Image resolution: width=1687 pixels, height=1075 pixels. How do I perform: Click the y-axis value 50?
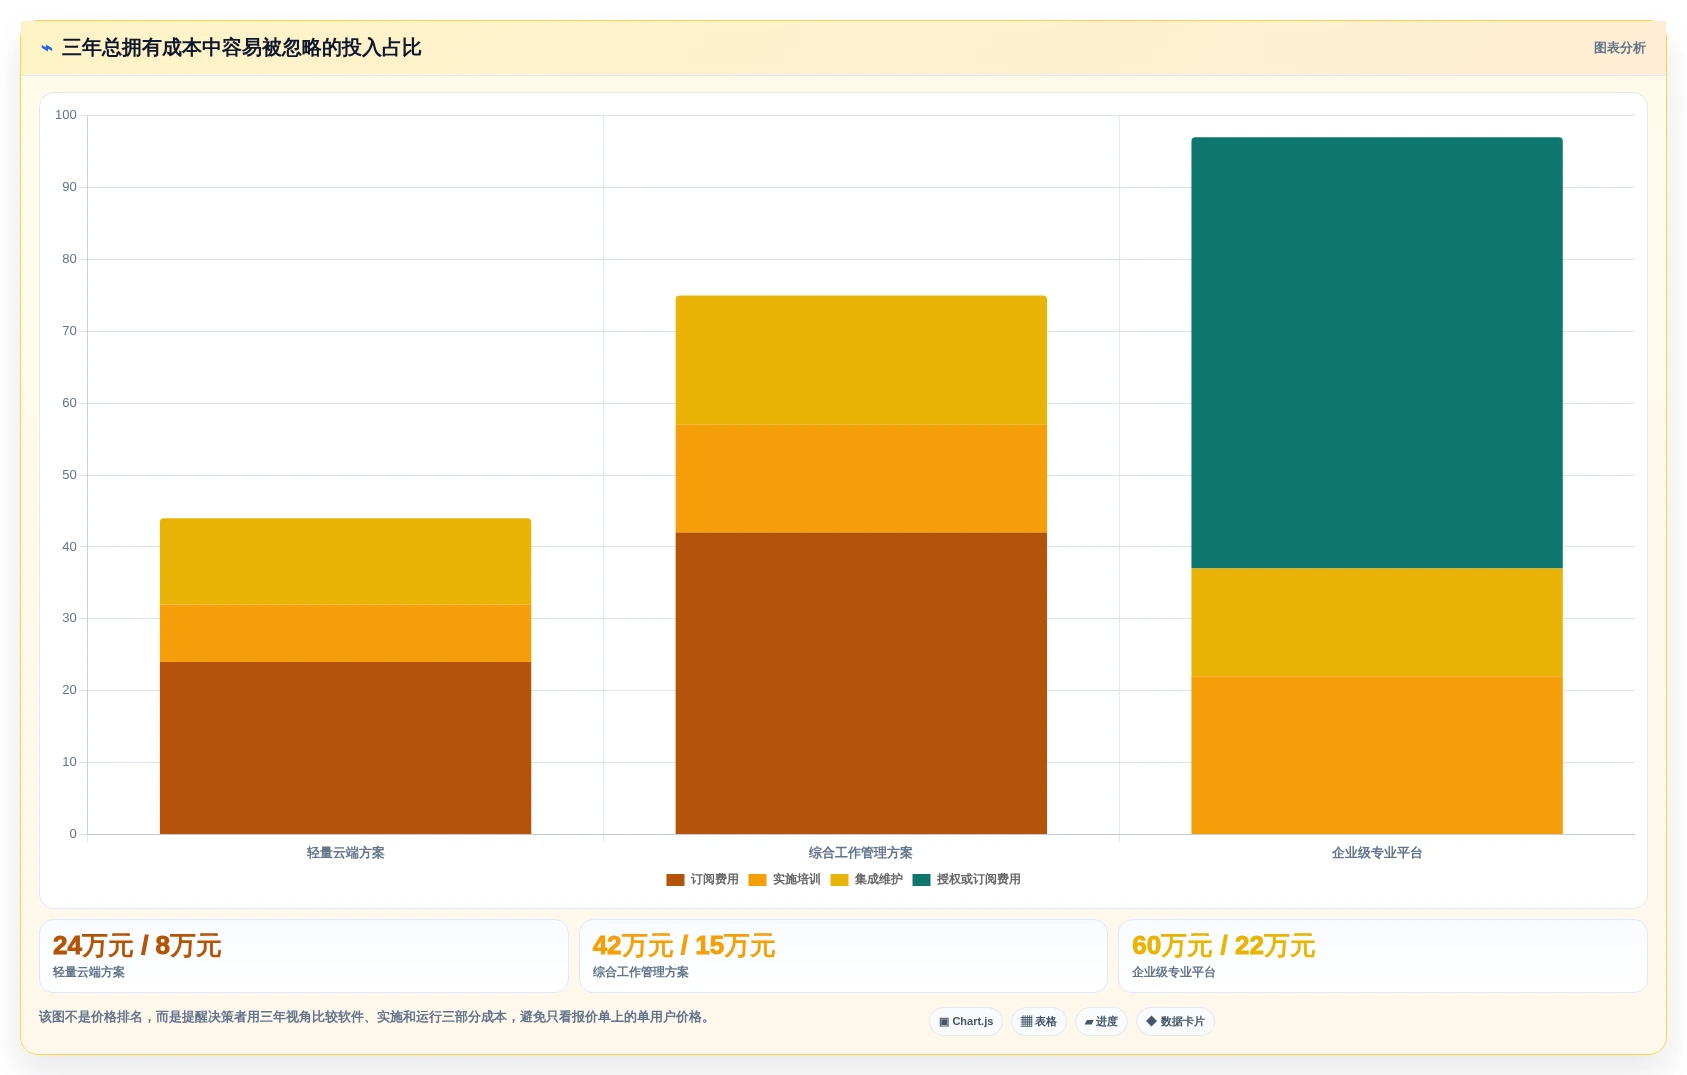tap(69, 475)
